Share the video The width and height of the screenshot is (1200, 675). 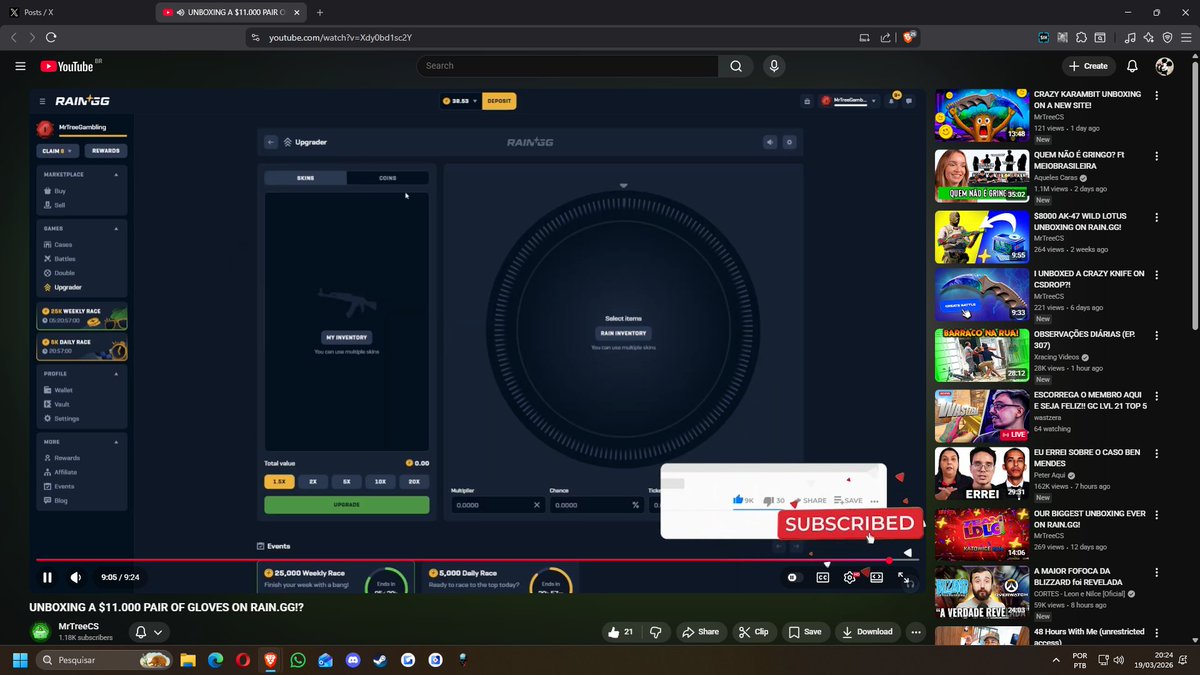[700, 632]
